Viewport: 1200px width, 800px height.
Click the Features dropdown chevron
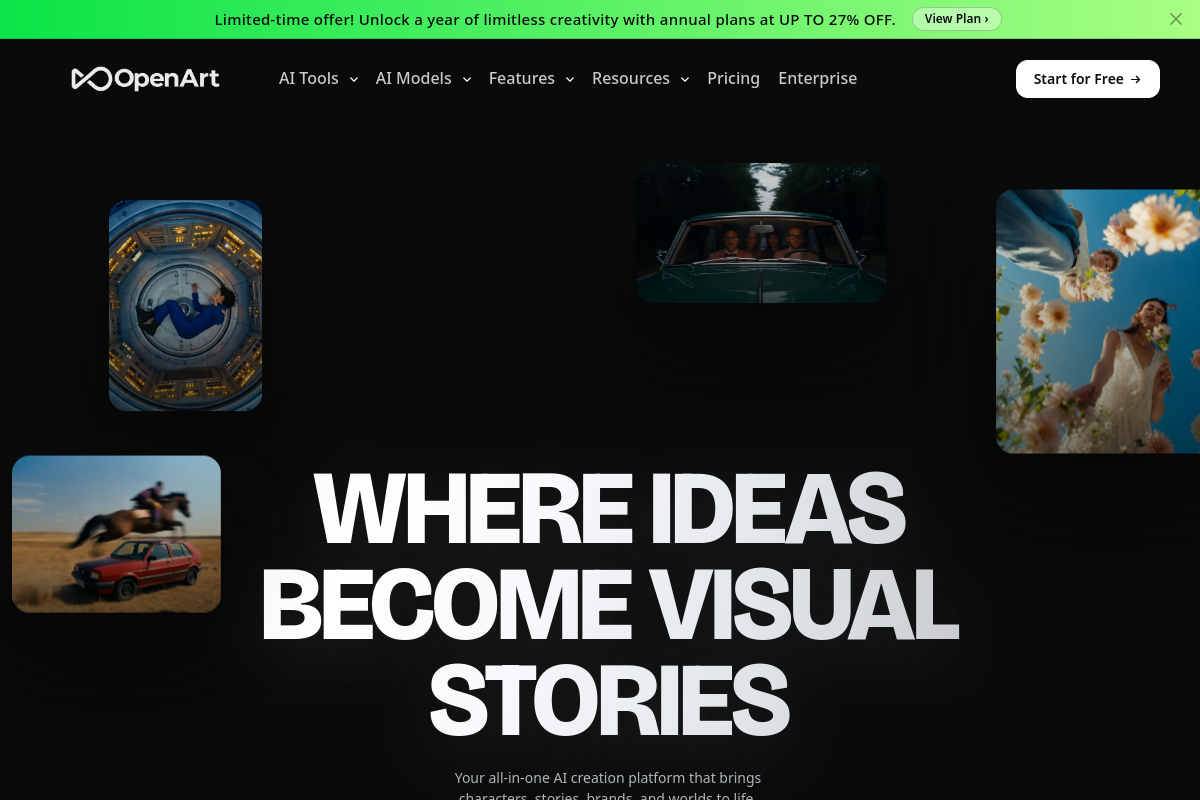(x=569, y=79)
